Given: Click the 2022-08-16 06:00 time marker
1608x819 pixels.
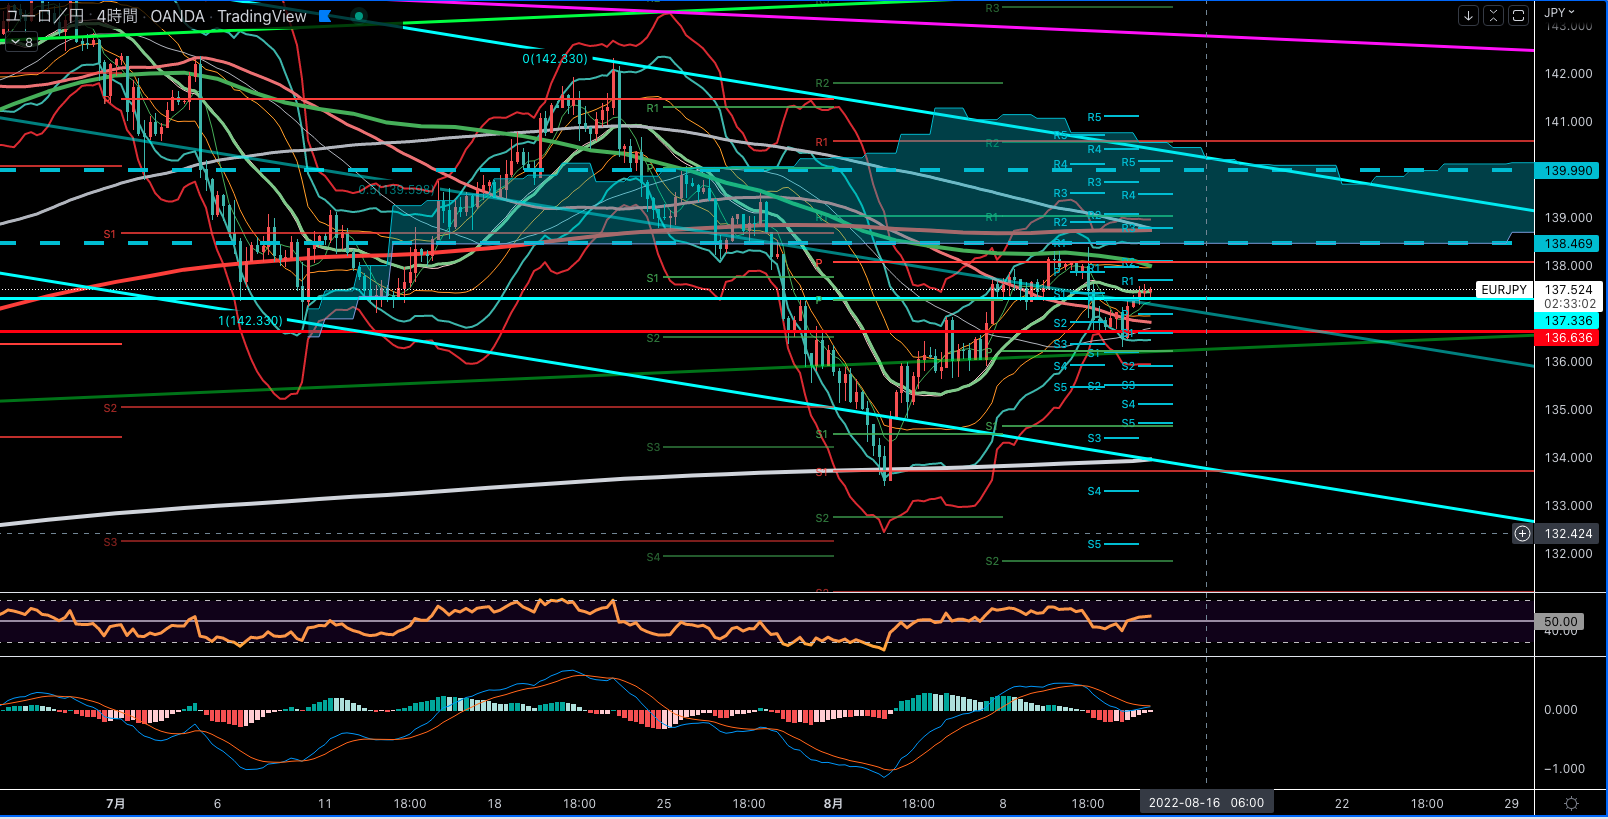Looking at the screenshot, I should pyautogui.click(x=1206, y=803).
